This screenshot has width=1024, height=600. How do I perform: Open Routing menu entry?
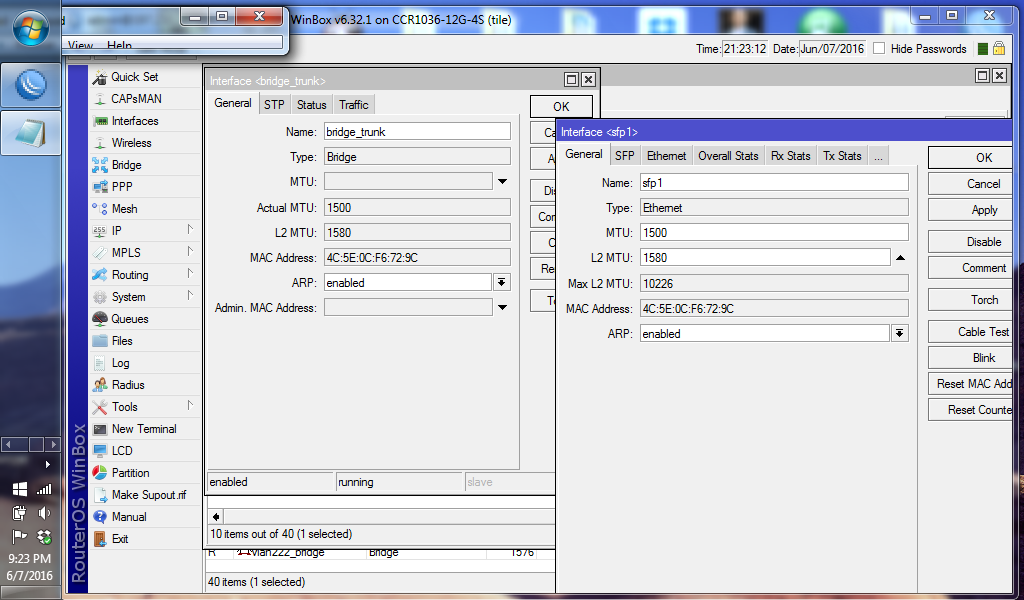144,275
